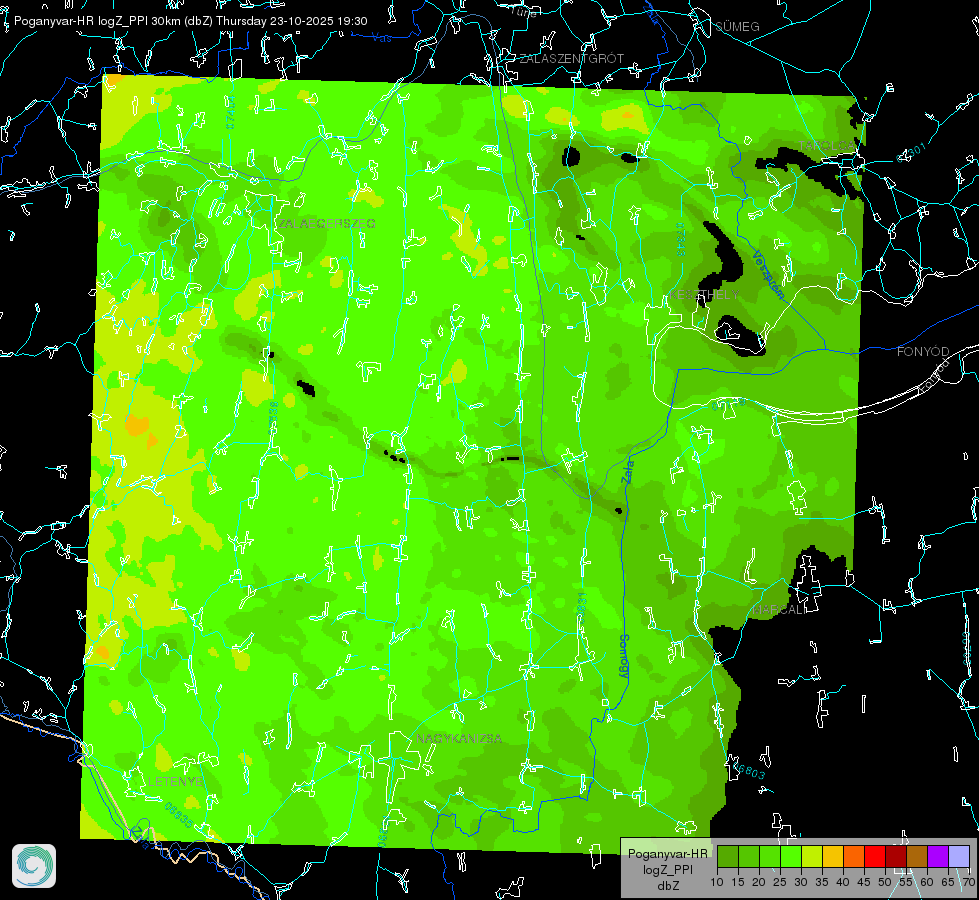Viewport: 979px width, 900px height.
Task: Click the dbZ unit label in legend
Action: coord(667,886)
